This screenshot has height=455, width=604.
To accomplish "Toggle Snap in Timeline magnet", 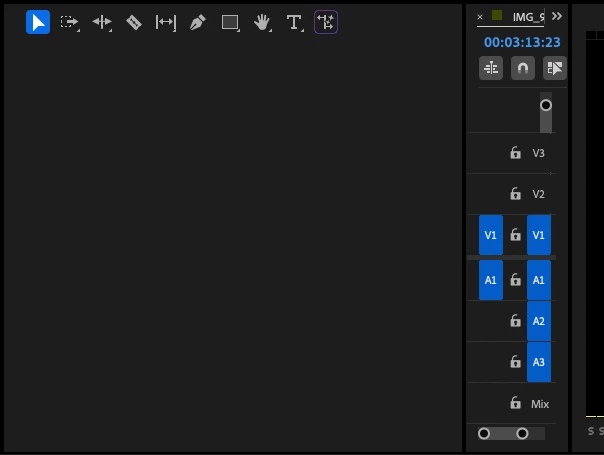I will [523, 68].
